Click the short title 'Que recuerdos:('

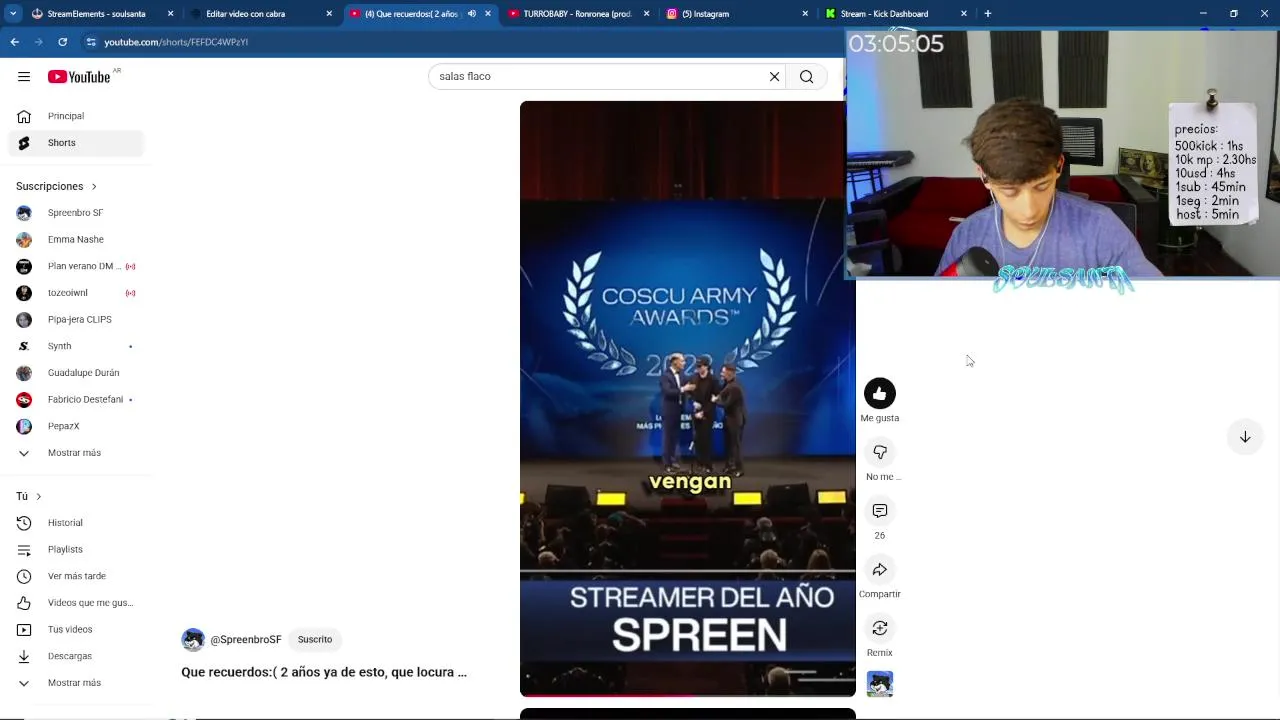(324, 672)
